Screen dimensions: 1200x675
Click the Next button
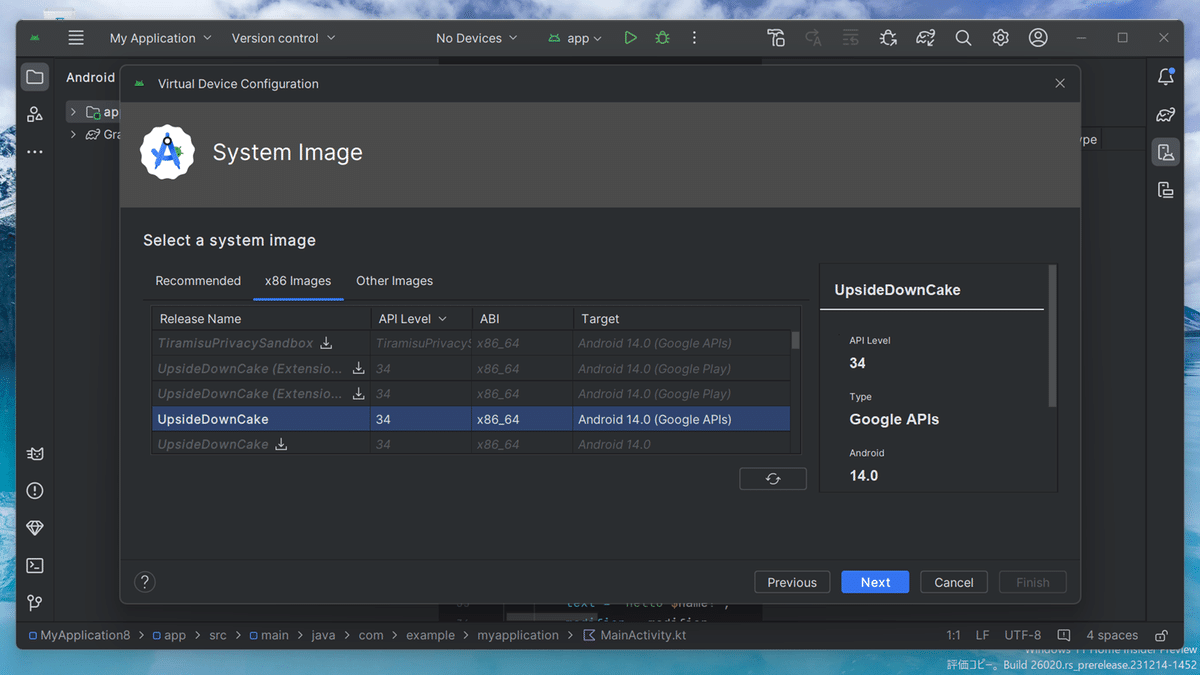coord(875,582)
